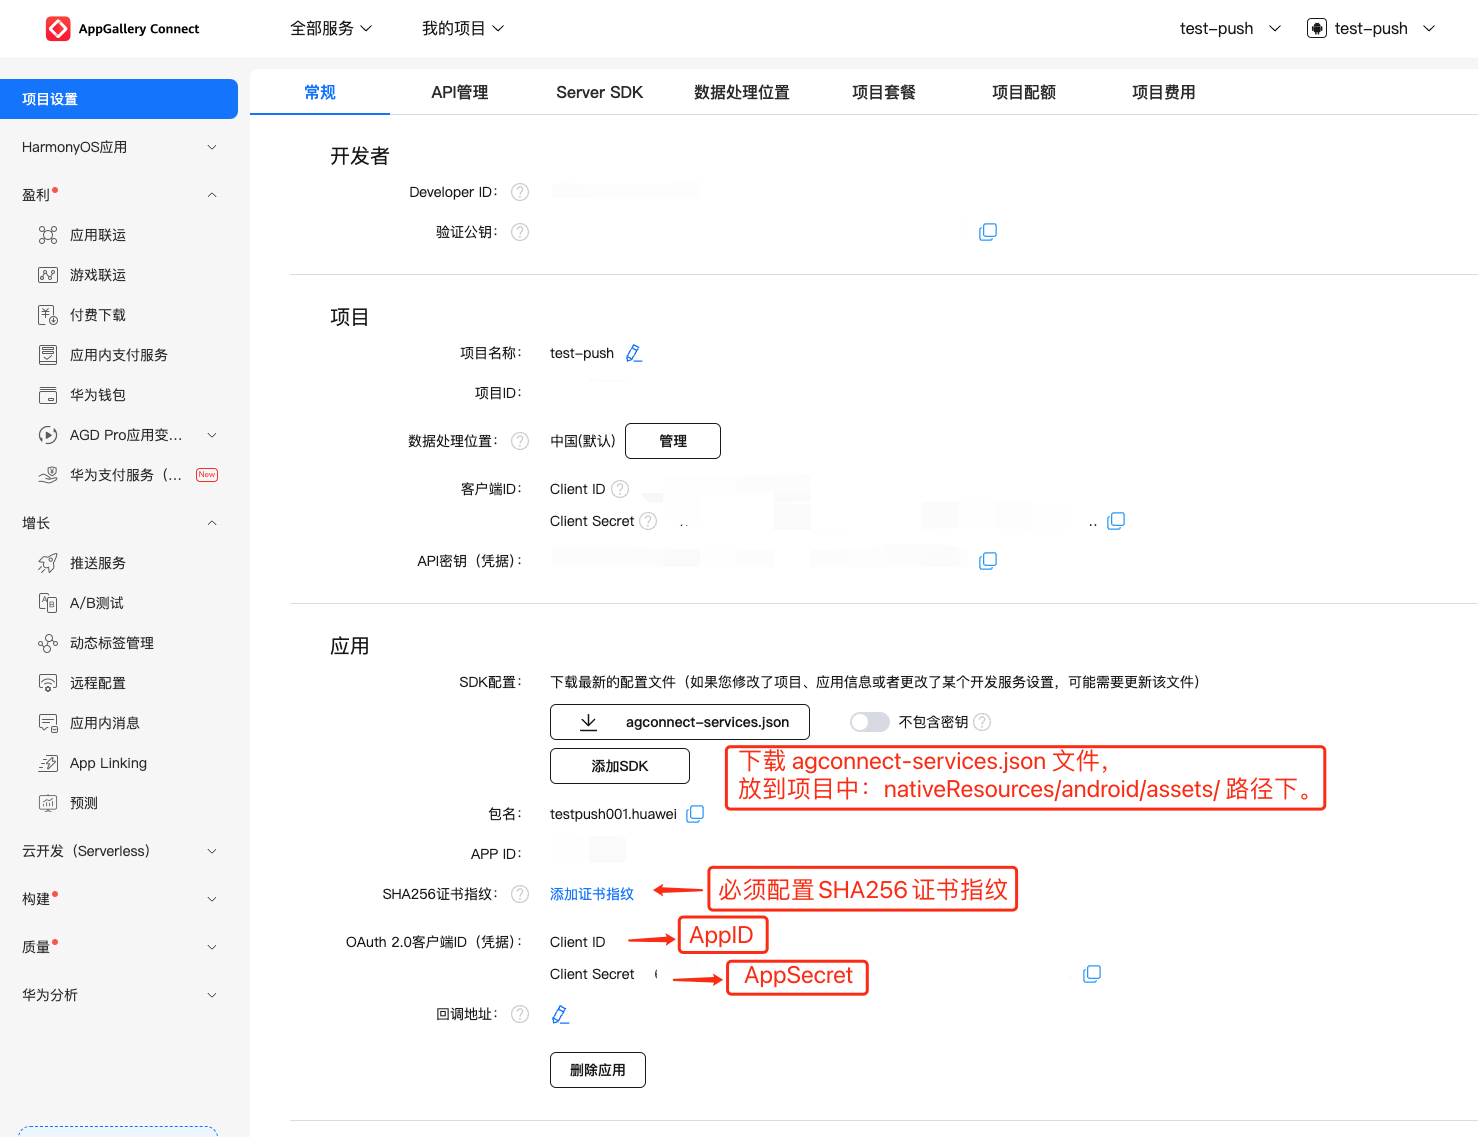This screenshot has width=1478, height=1137.
Task: Show help for project Client ID
Action: pos(620,489)
